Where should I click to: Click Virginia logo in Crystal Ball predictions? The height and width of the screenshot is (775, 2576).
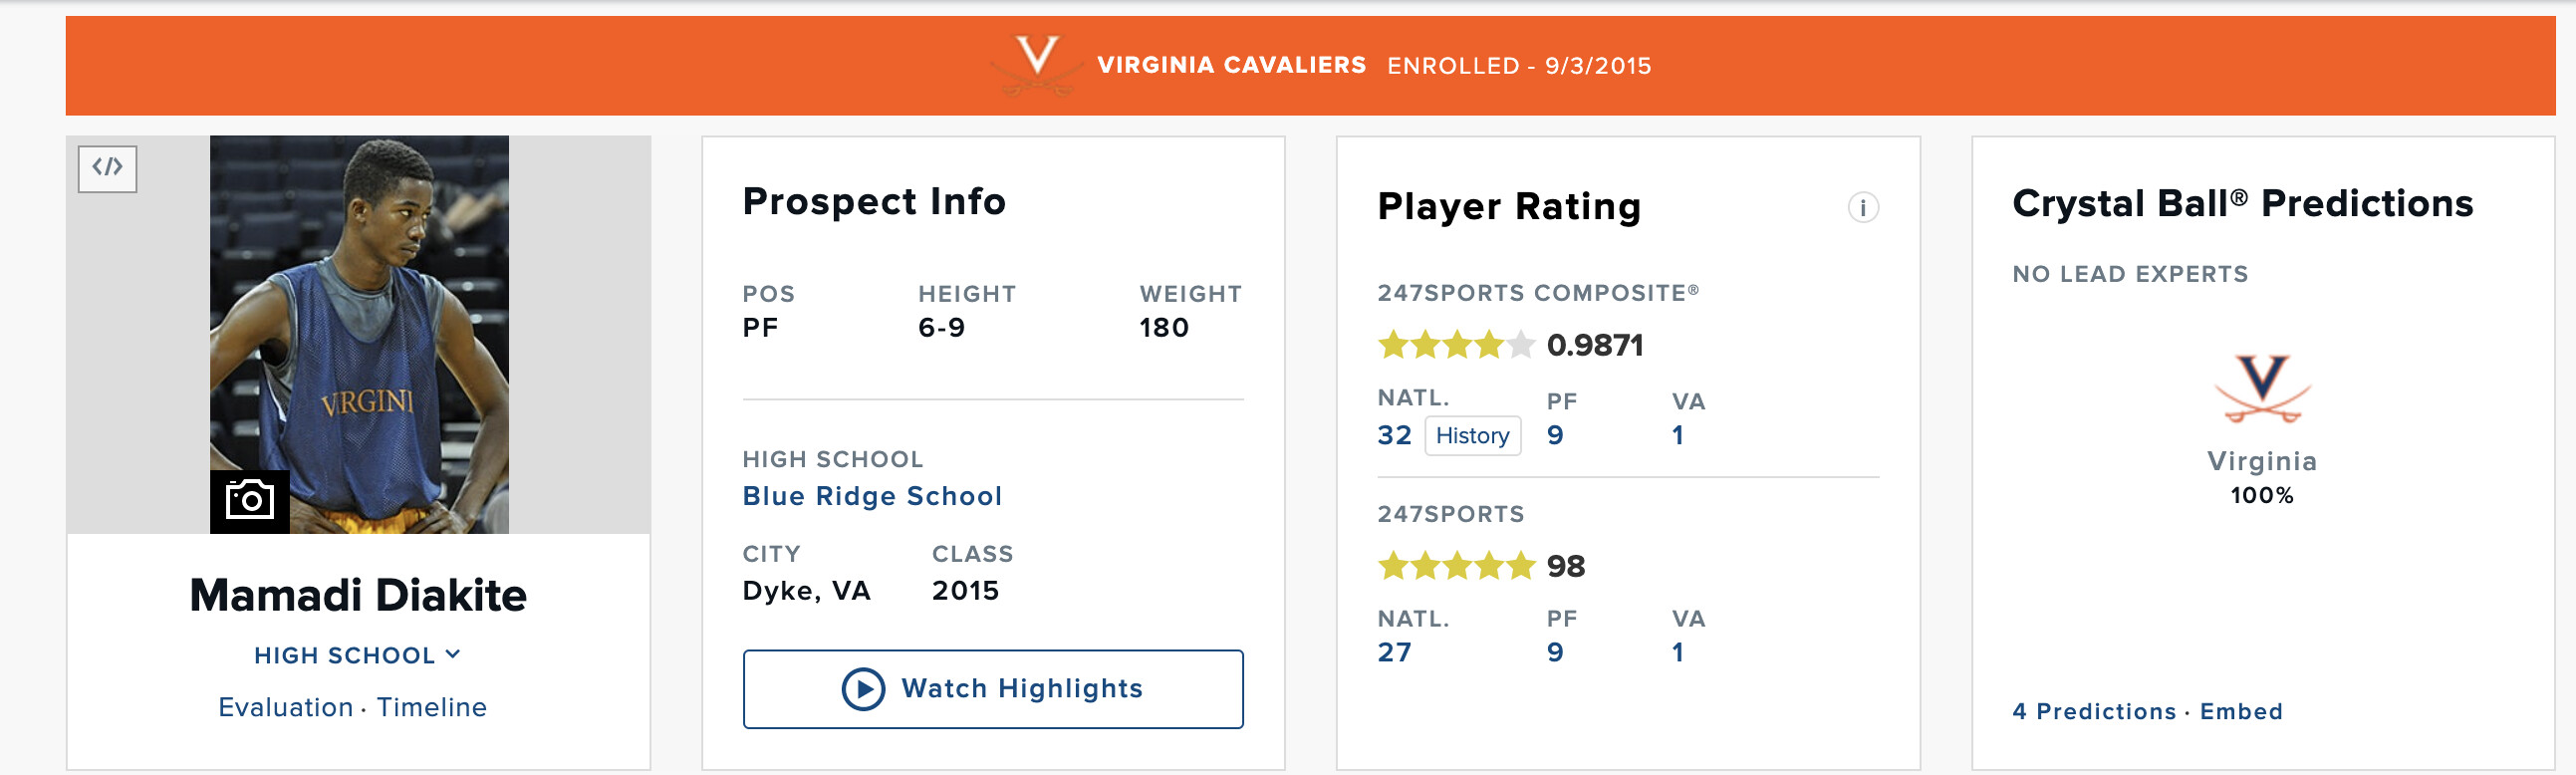[x=2261, y=388]
